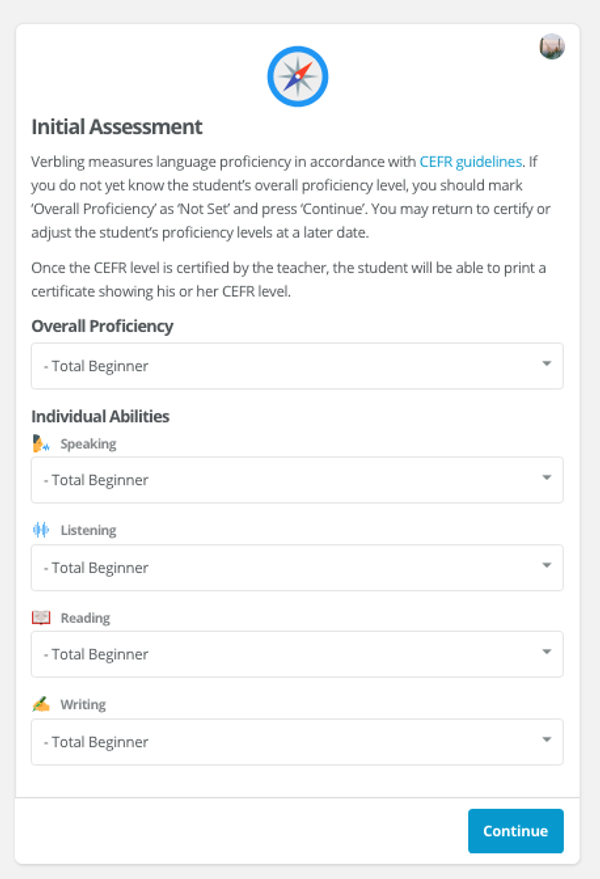Image resolution: width=600 pixels, height=879 pixels.
Task: Expand the Listening level dropdown
Action: pos(297,567)
